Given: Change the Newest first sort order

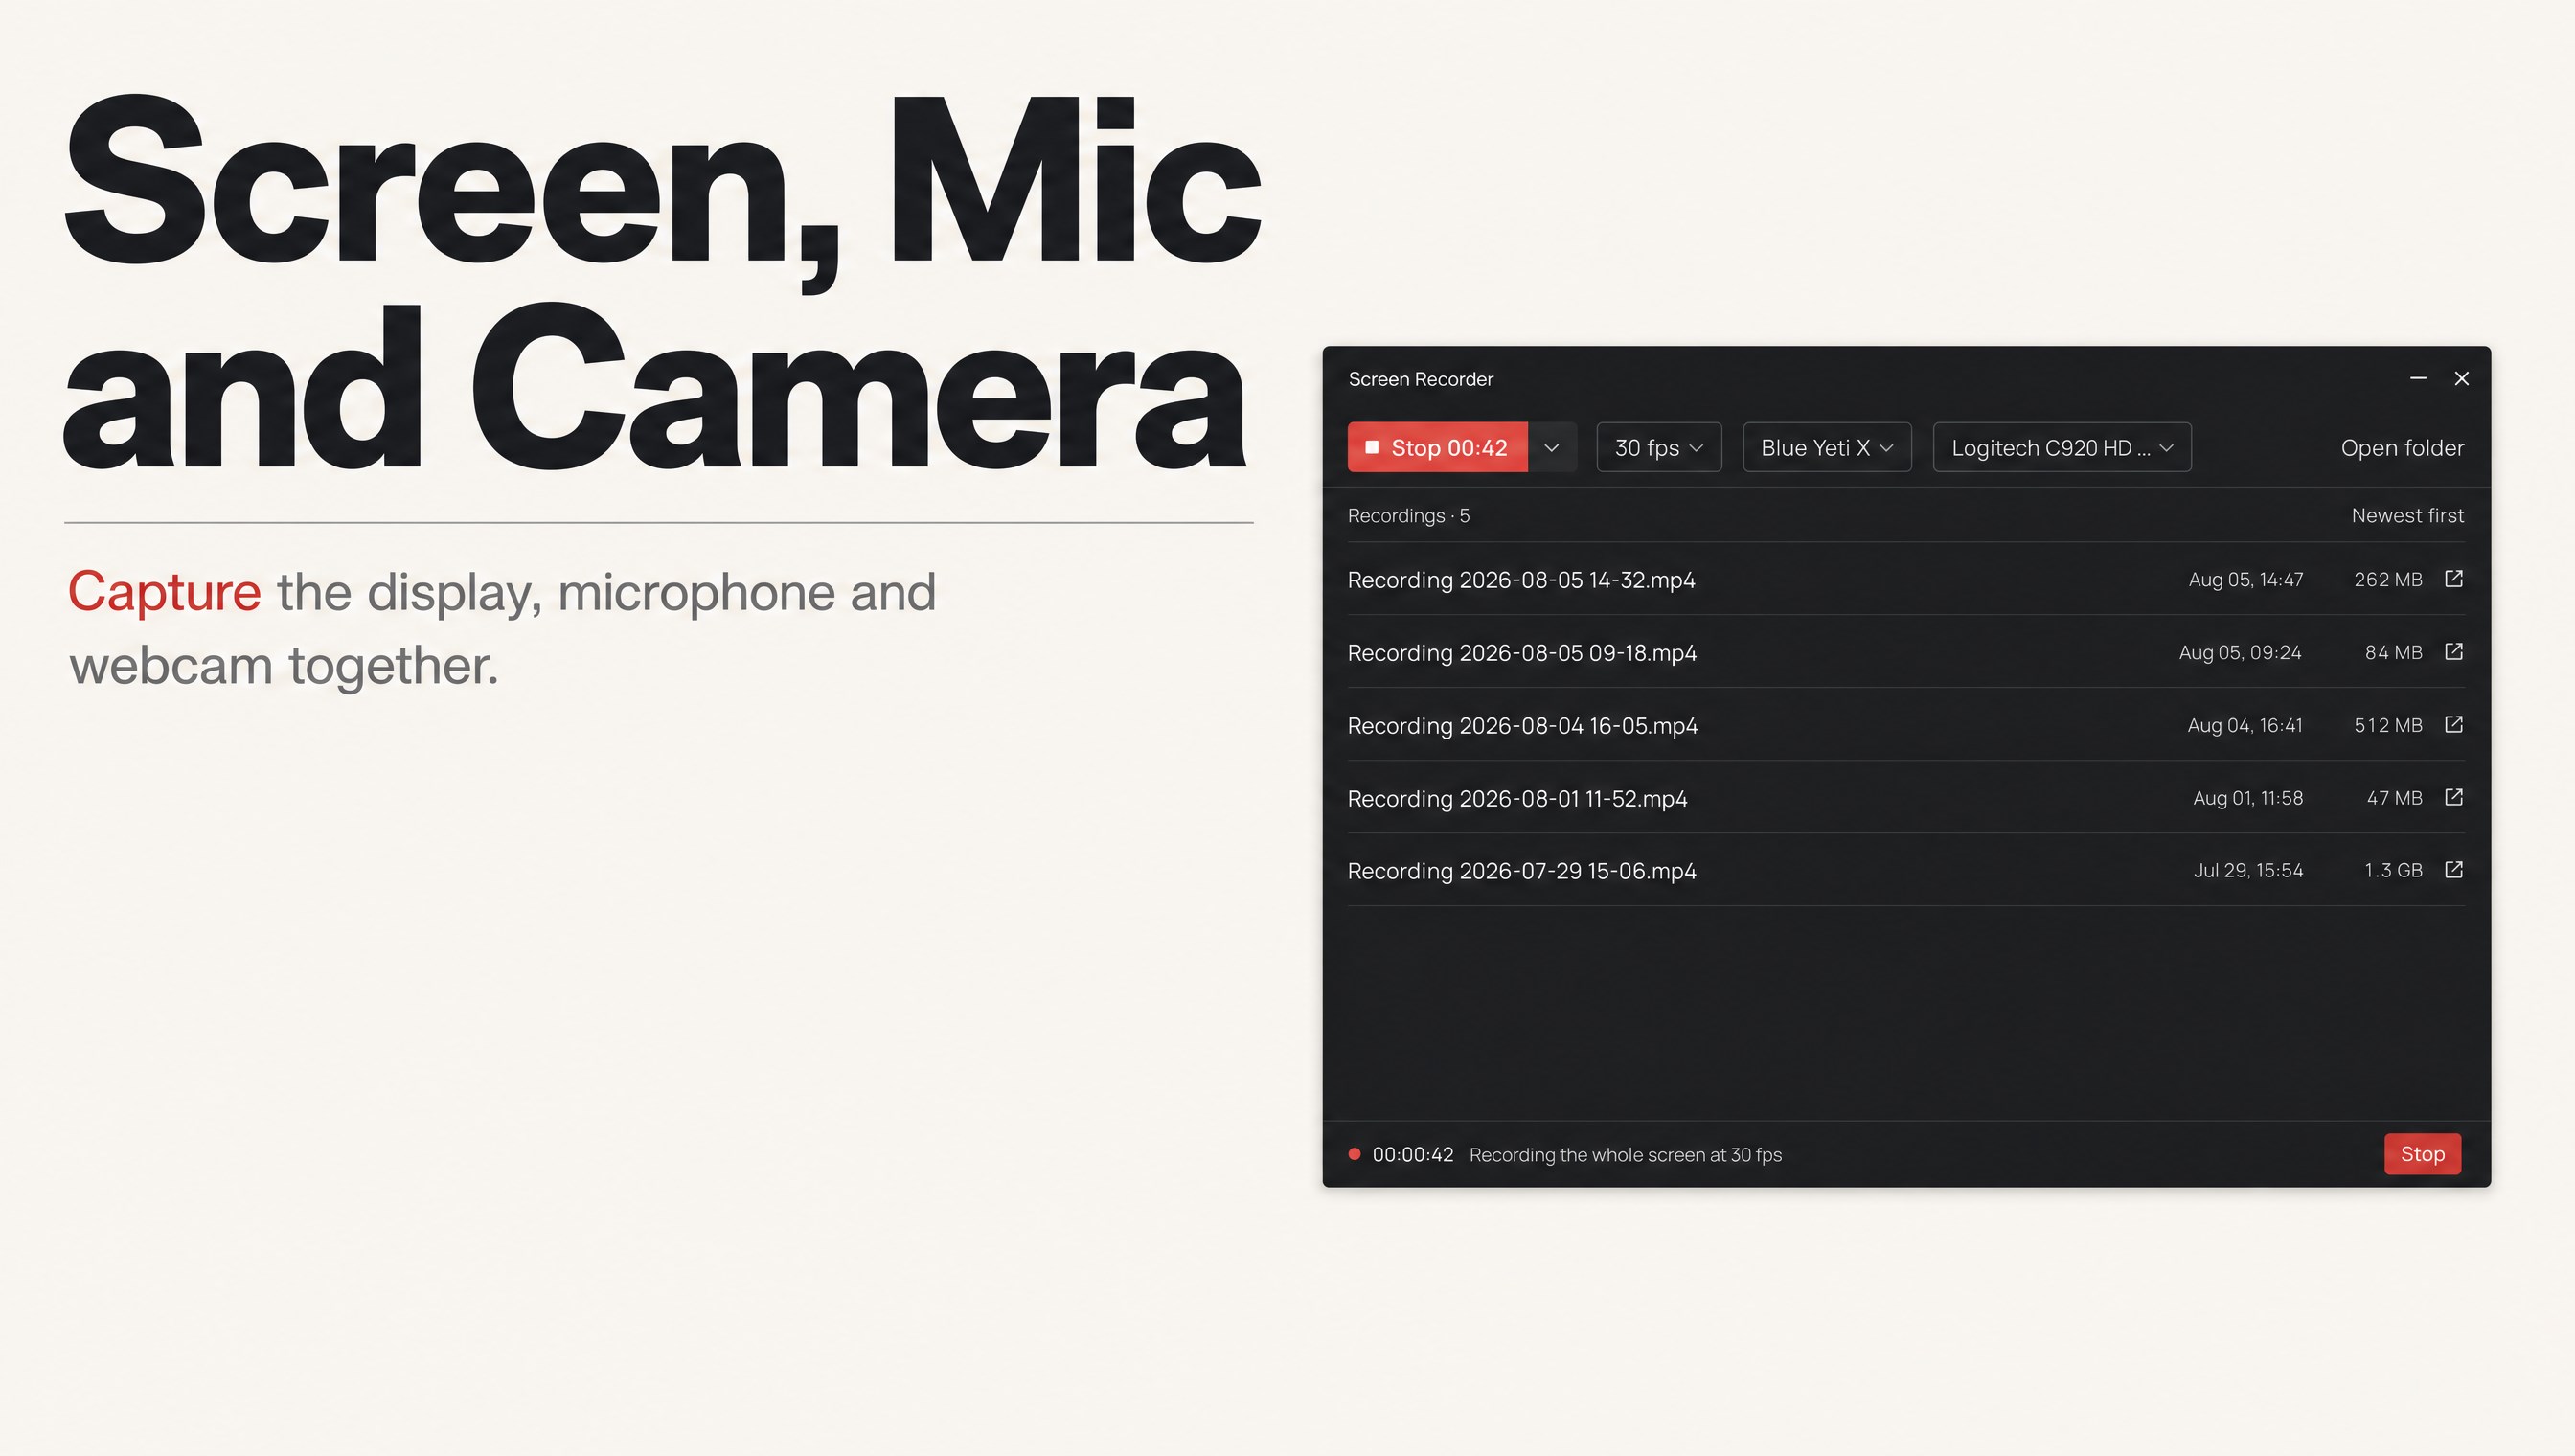Looking at the screenshot, I should (x=2407, y=516).
